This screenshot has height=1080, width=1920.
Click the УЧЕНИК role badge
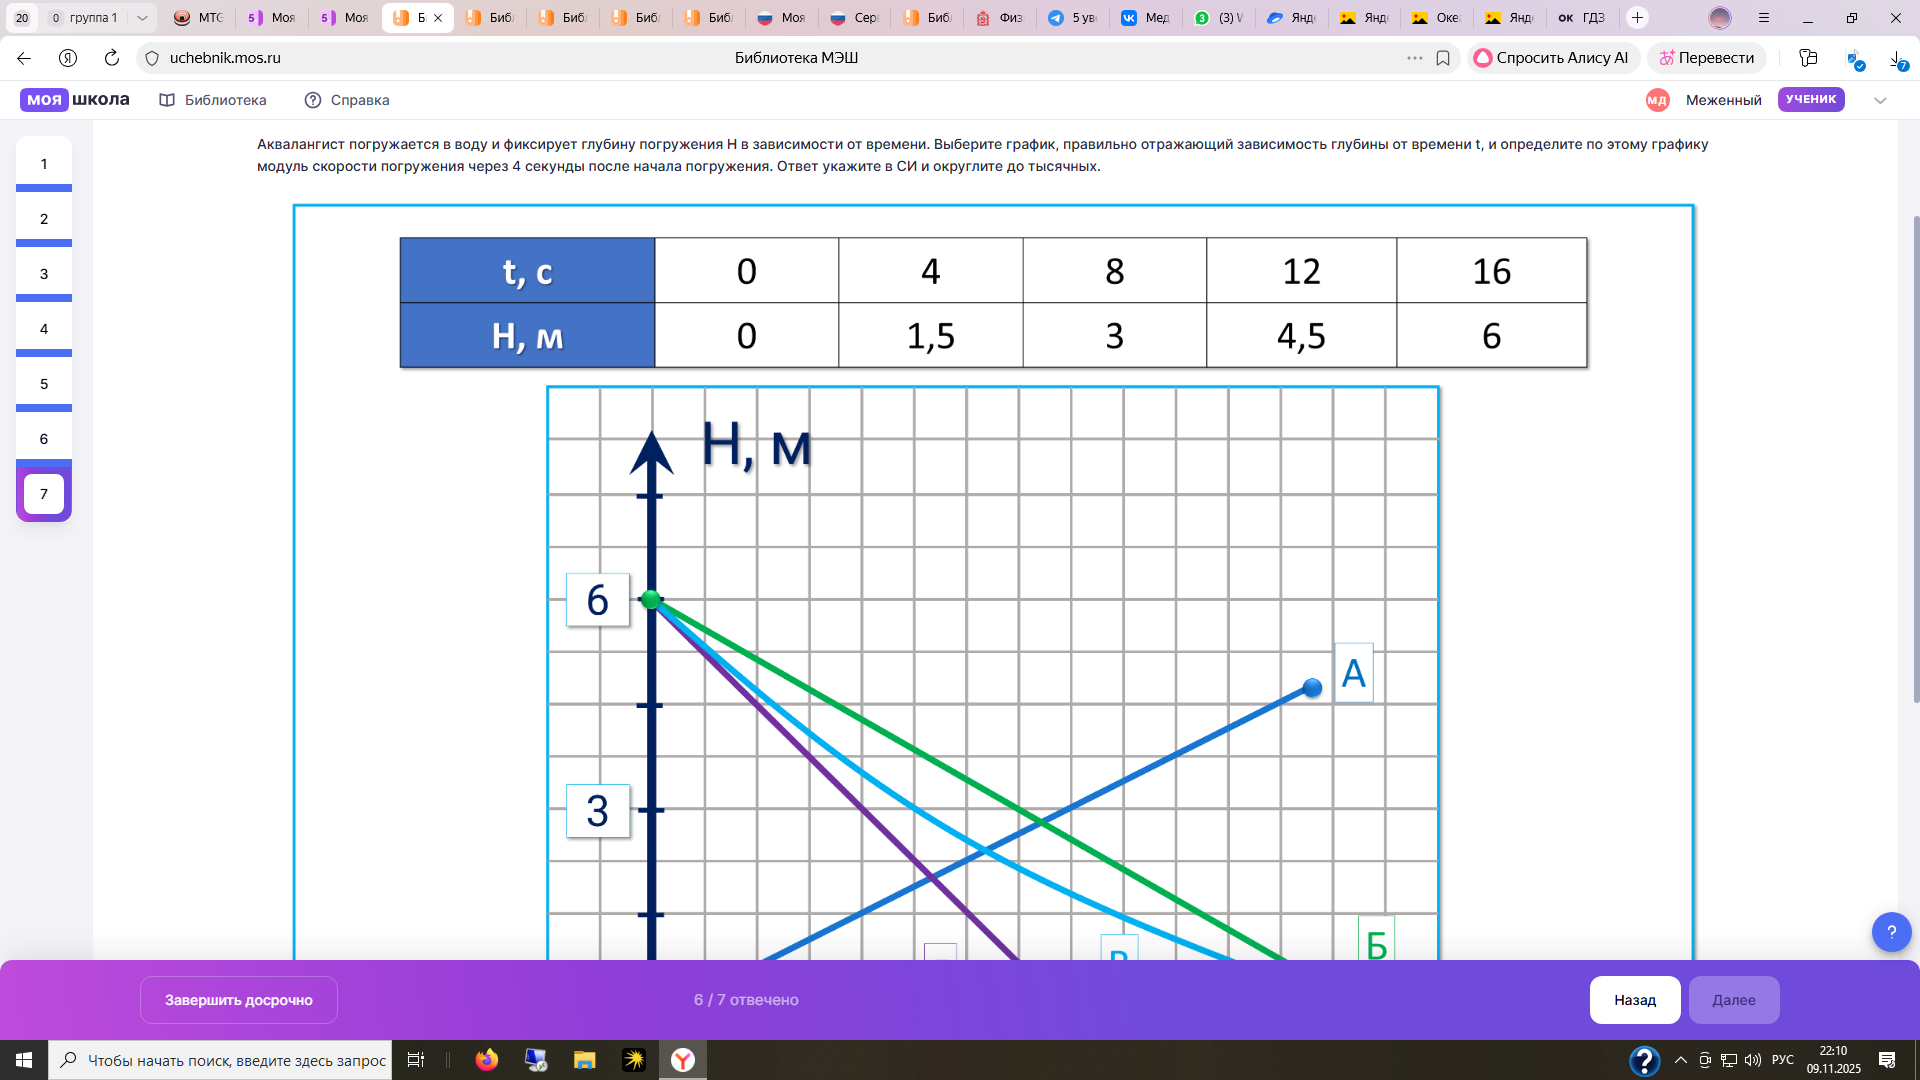coord(1811,99)
